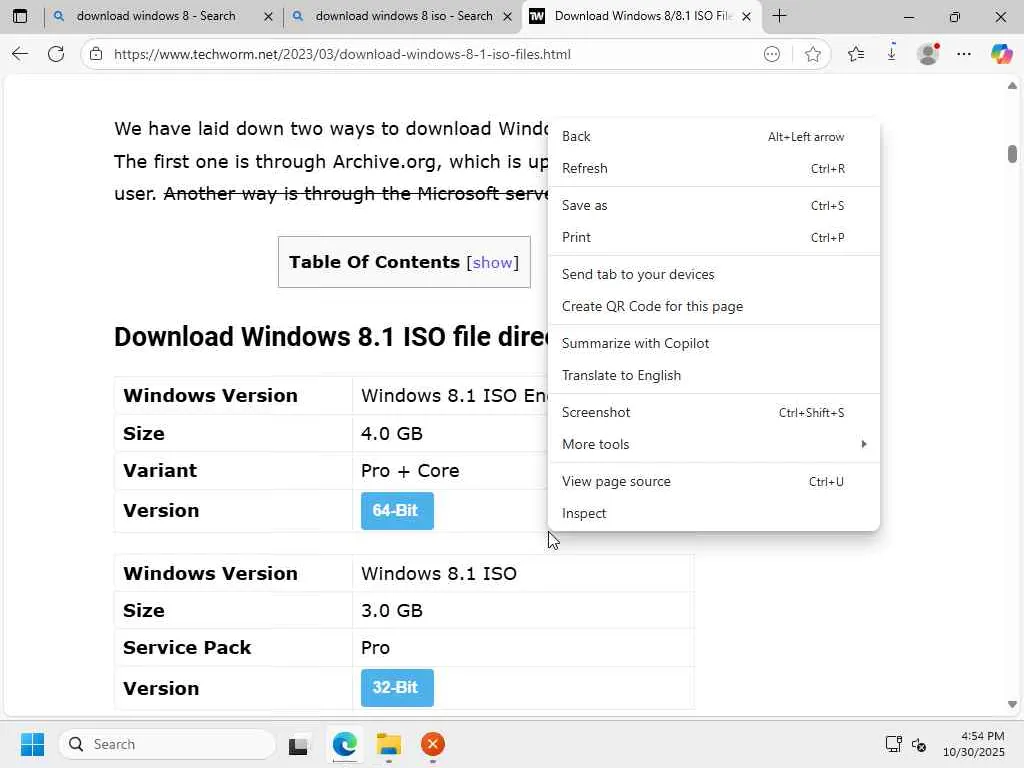This screenshot has width=1024, height=768.
Task: Open the Downloads icon
Action: pyautogui.click(x=891, y=54)
